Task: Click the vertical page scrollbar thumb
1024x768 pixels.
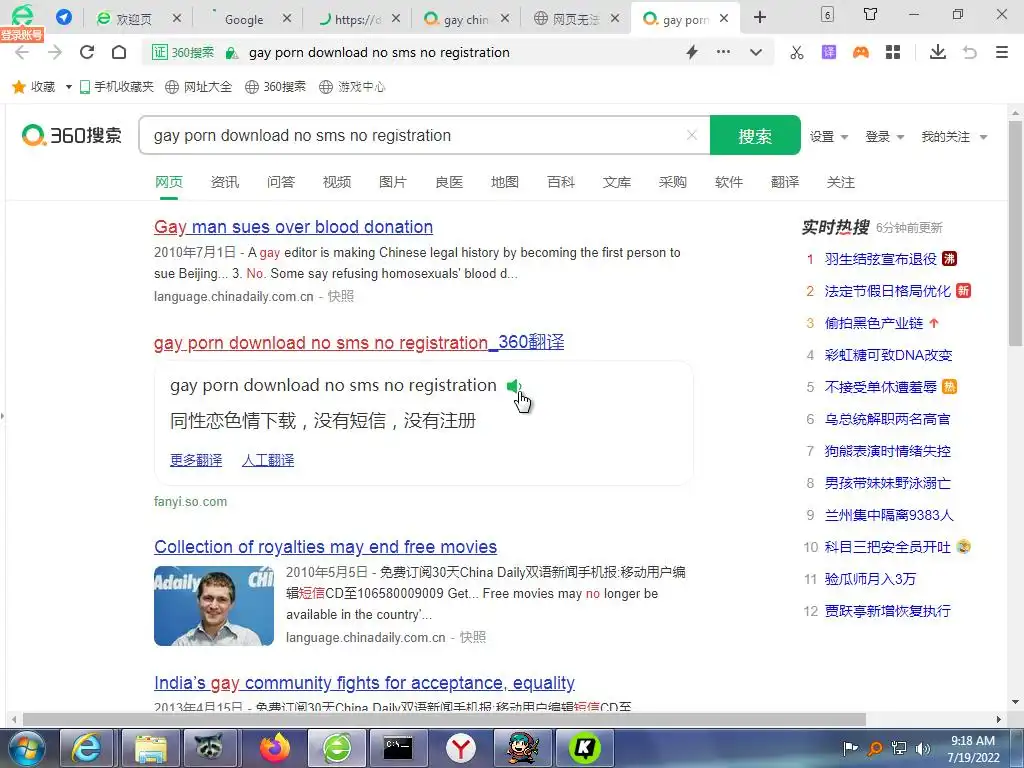Action: coord(1016,232)
